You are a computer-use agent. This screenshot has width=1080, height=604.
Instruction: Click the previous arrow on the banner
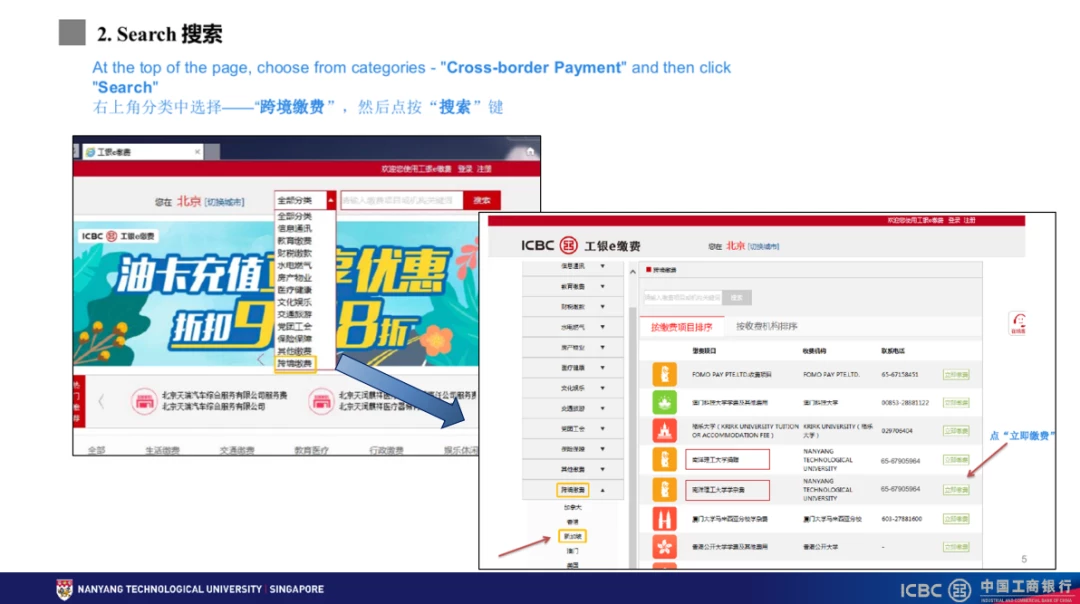click(260, 359)
